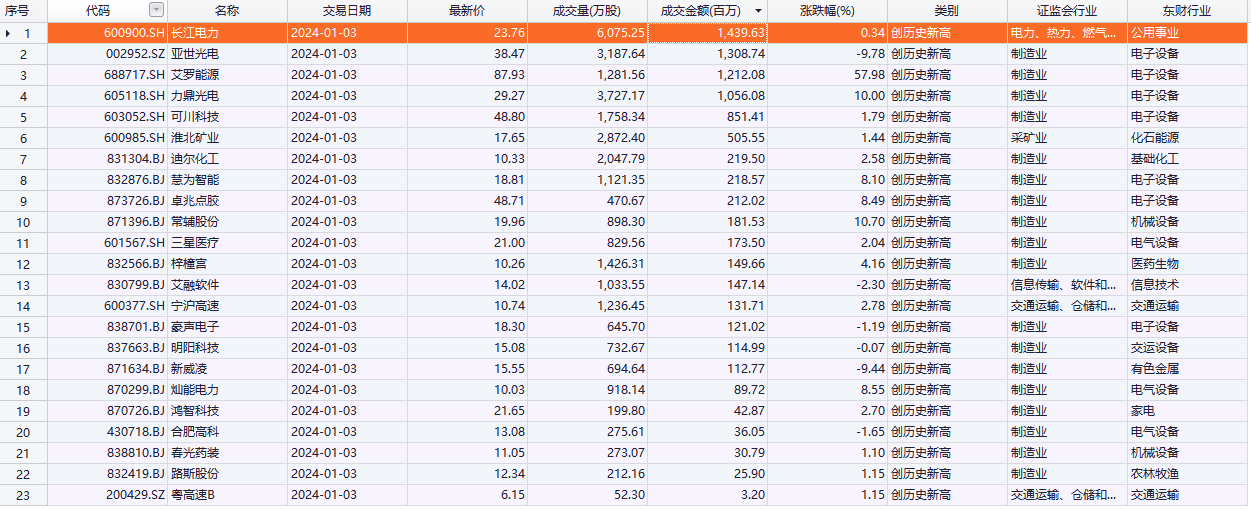Viewport: 1251px width, 509px height.
Task: Select row number 10
Action: [x=24, y=222]
